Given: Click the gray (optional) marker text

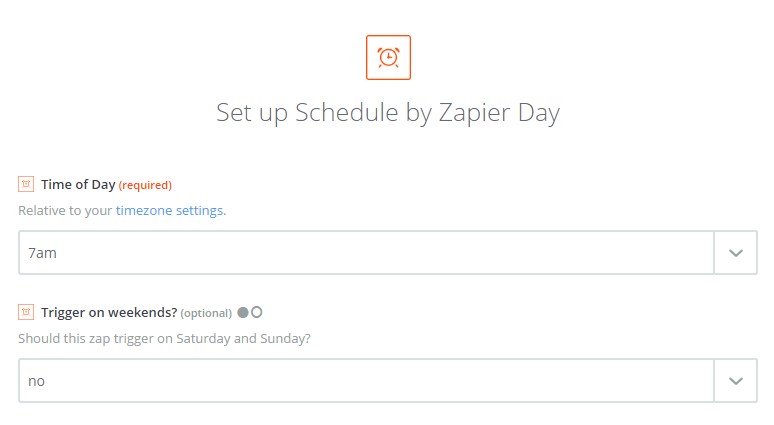Looking at the screenshot, I should click(x=206, y=313).
